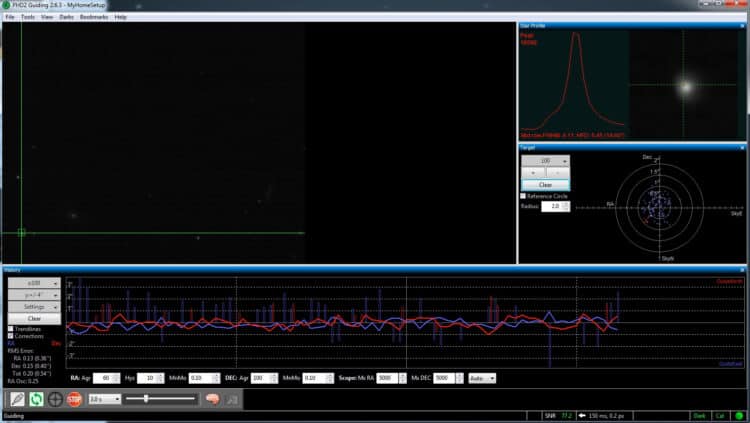Image resolution: width=750 pixels, height=423 pixels.
Task: Click the SNR value in status bar
Action: click(x=567, y=416)
